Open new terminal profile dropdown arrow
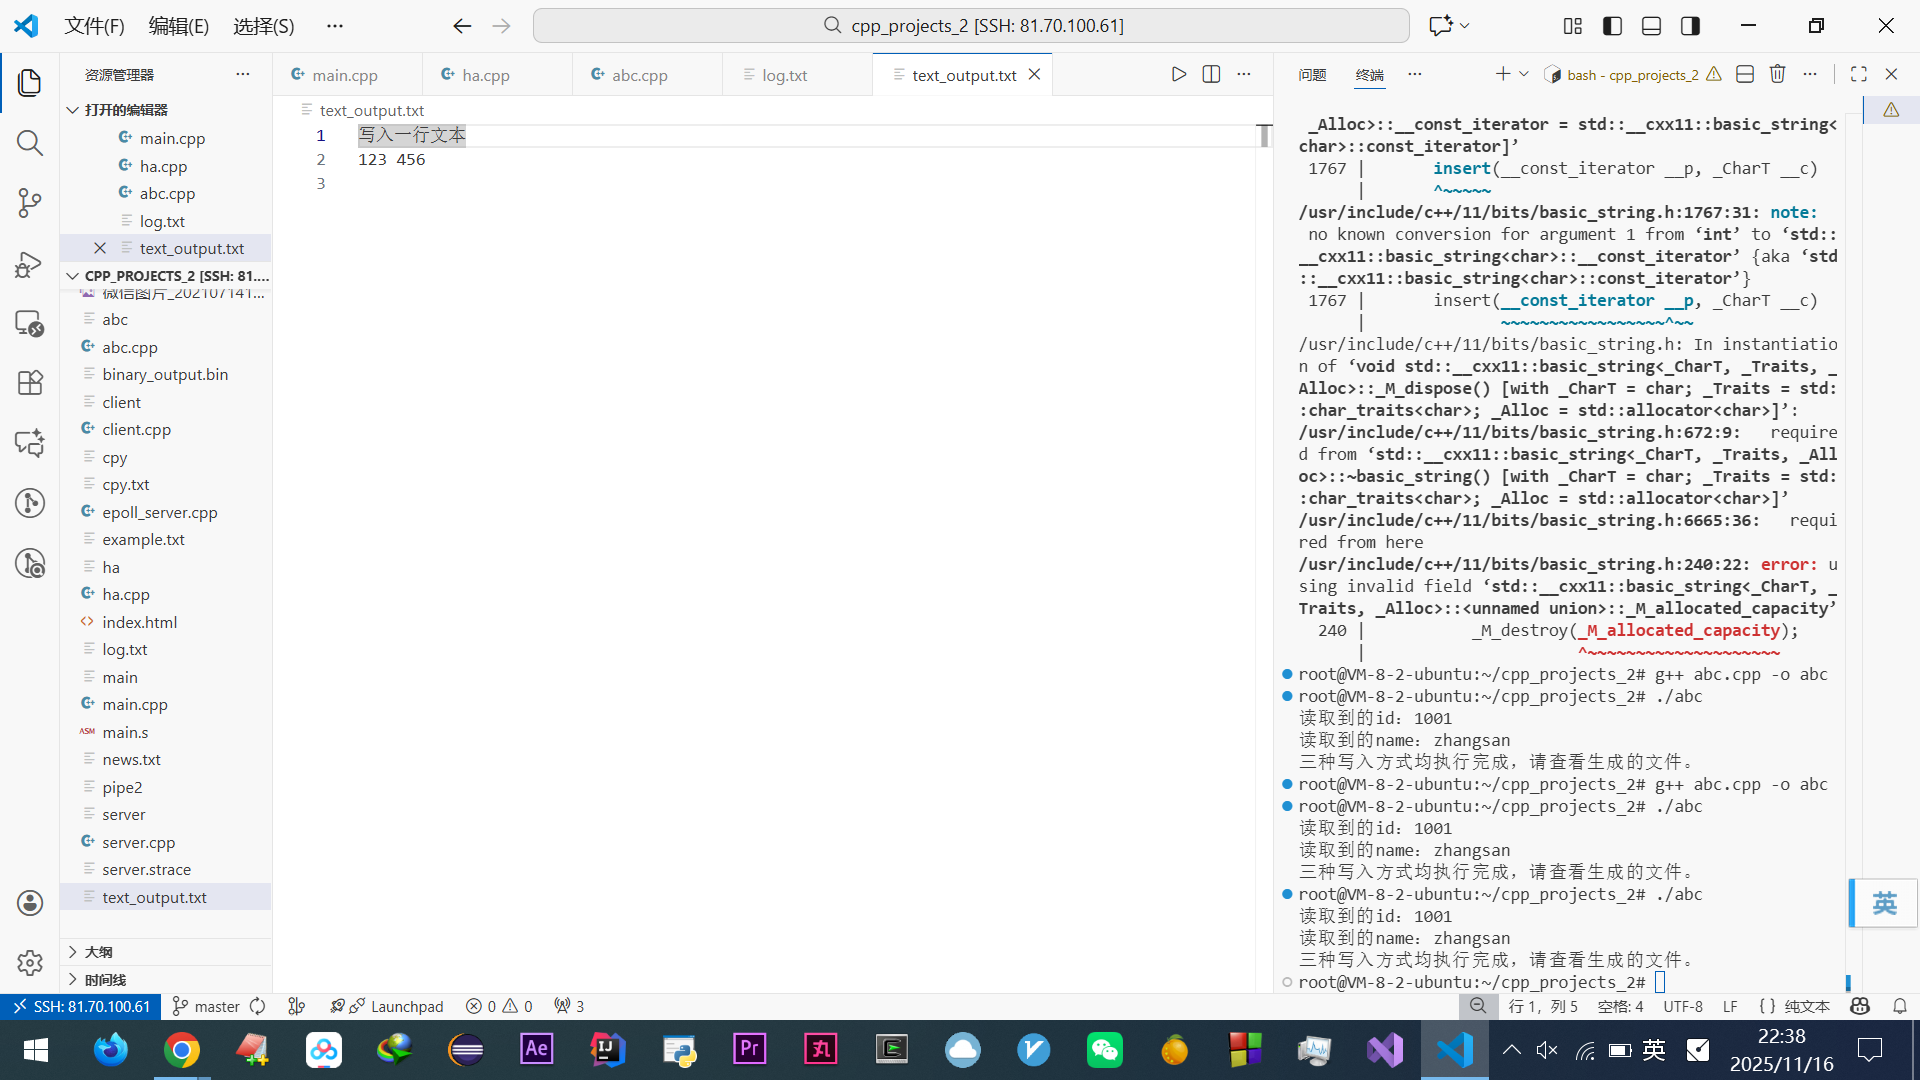This screenshot has width=1920, height=1080. [x=1524, y=74]
